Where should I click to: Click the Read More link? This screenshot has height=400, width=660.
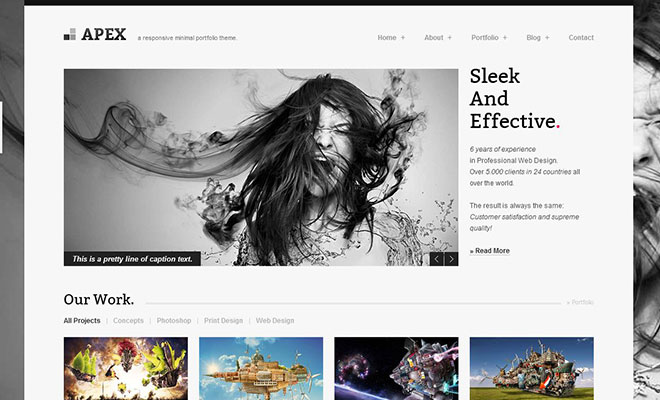pyautogui.click(x=490, y=251)
